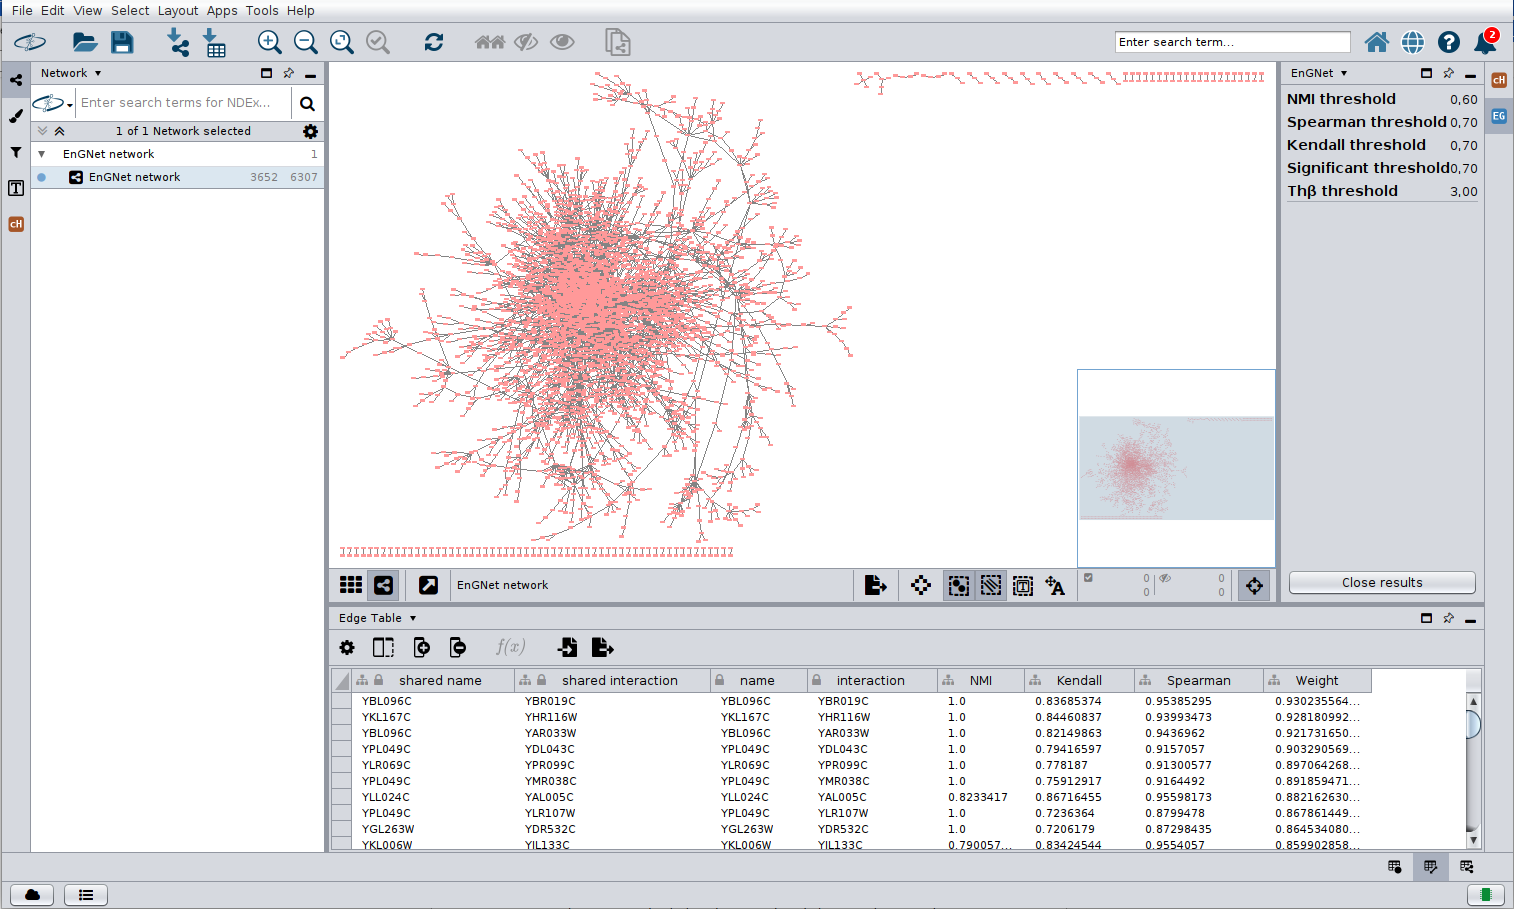
Task: Sort by Kendall column header
Action: pos(1079,680)
